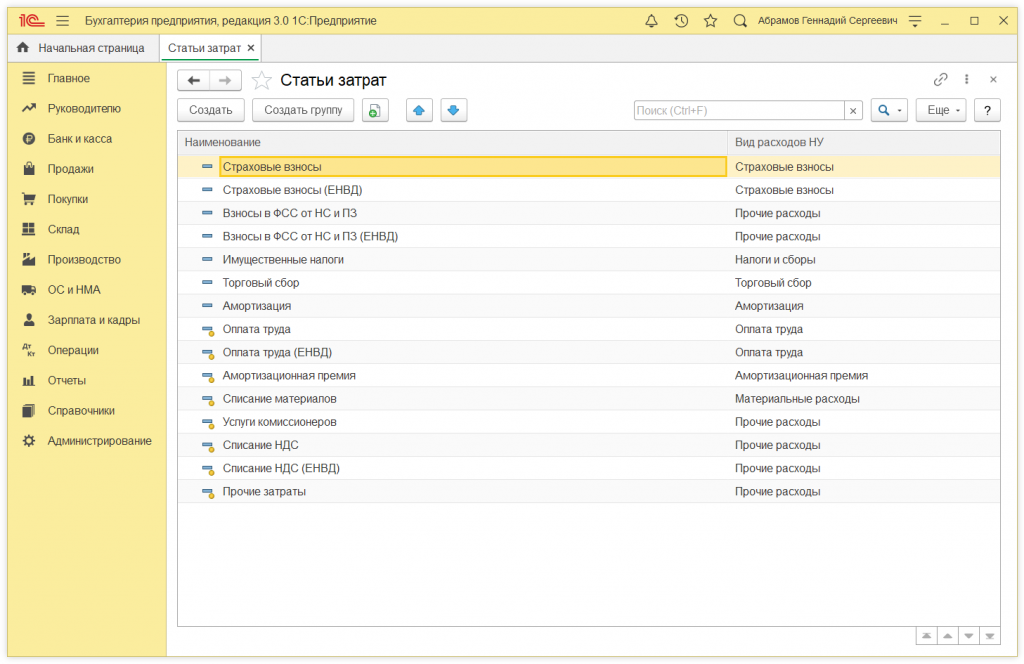Click the notifications bell icon

tap(652, 20)
